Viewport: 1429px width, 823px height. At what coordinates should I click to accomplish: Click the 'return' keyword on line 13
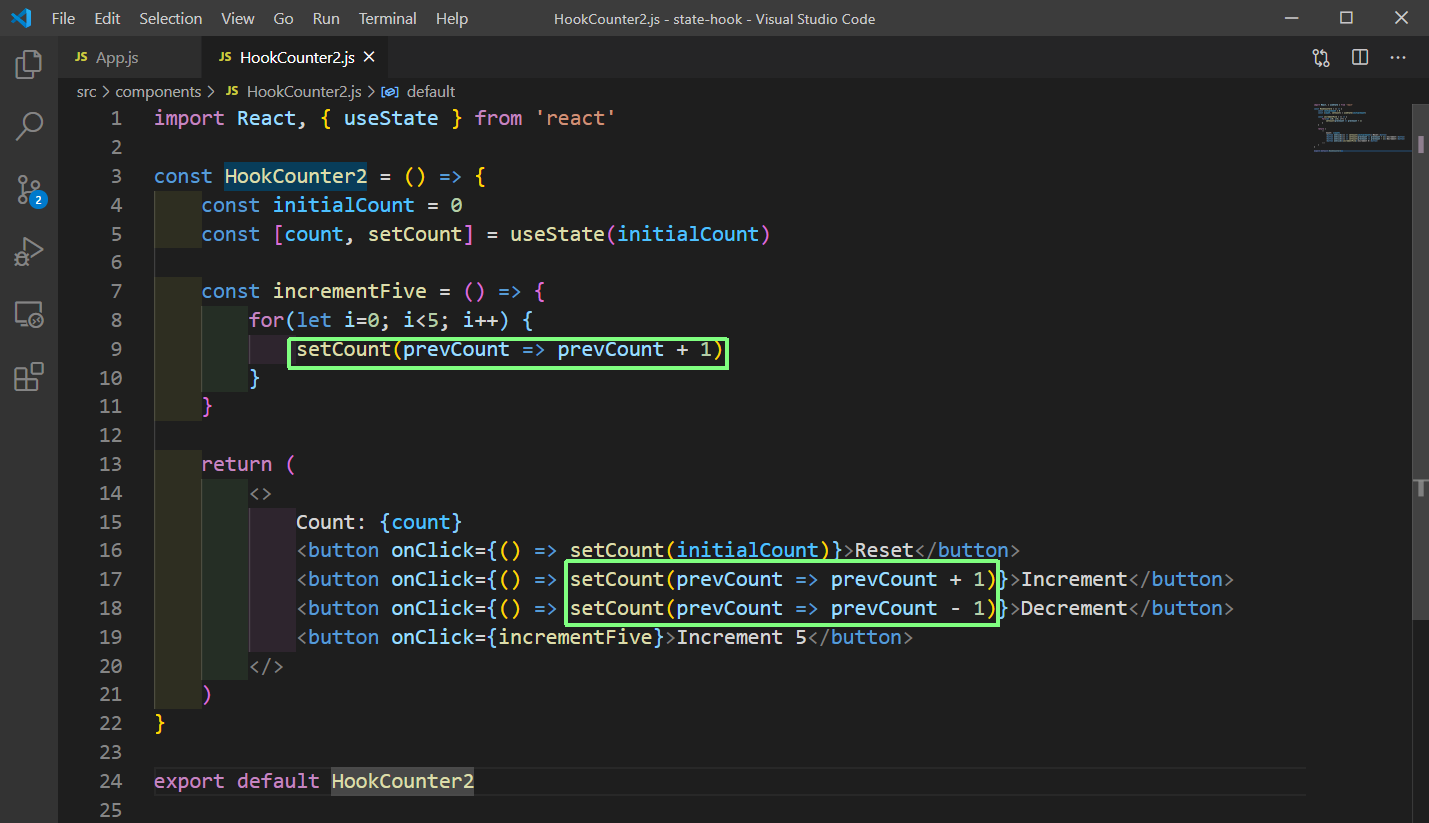pyautogui.click(x=236, y=464)
